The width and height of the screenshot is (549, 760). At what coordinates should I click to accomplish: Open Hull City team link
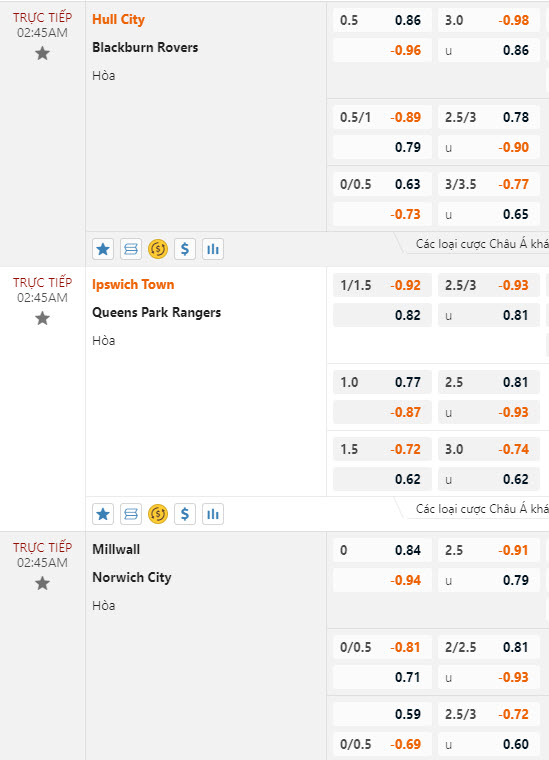click(119, 20)
